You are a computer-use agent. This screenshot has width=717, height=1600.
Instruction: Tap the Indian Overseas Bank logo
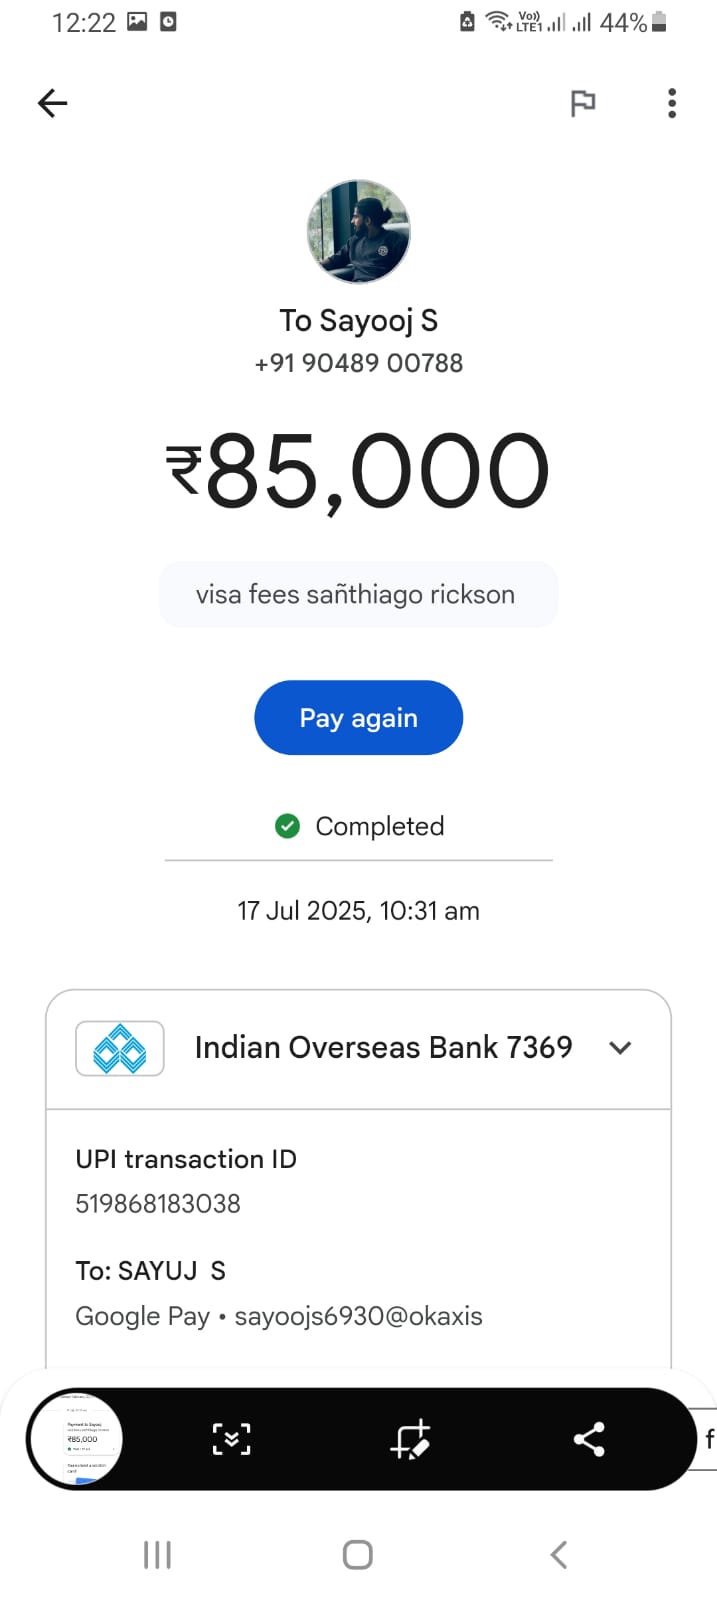pos(120,1048)
